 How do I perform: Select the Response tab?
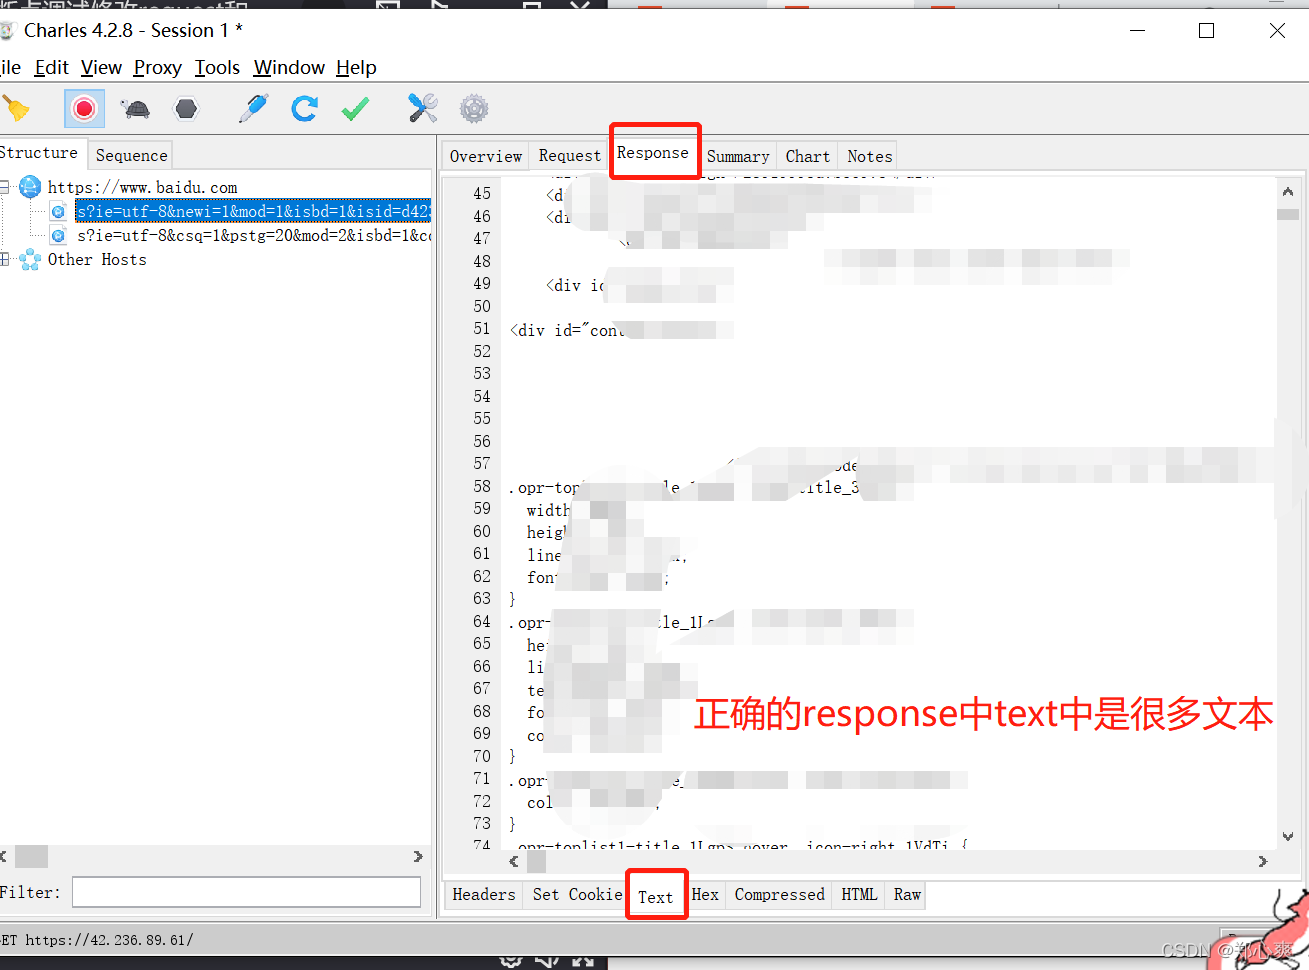[653, 153]
